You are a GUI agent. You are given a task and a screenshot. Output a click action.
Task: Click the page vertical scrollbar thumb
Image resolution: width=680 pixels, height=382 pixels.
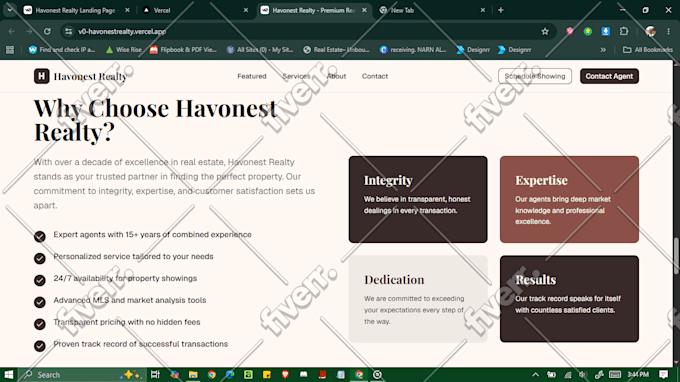click(677, 256)
